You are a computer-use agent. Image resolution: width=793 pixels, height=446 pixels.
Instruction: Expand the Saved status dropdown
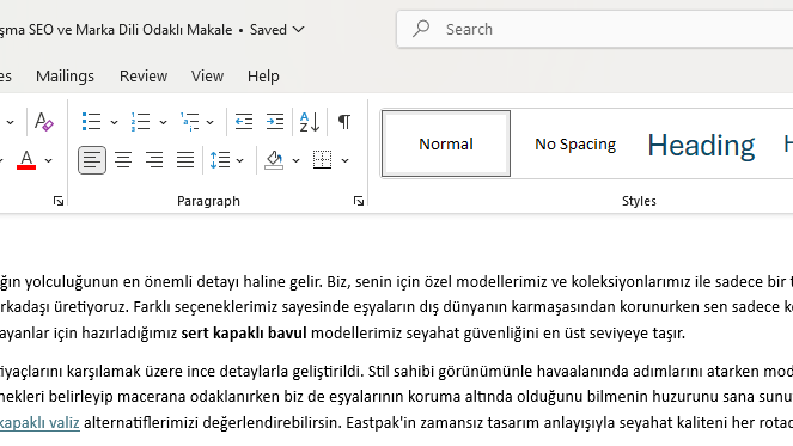299,29
